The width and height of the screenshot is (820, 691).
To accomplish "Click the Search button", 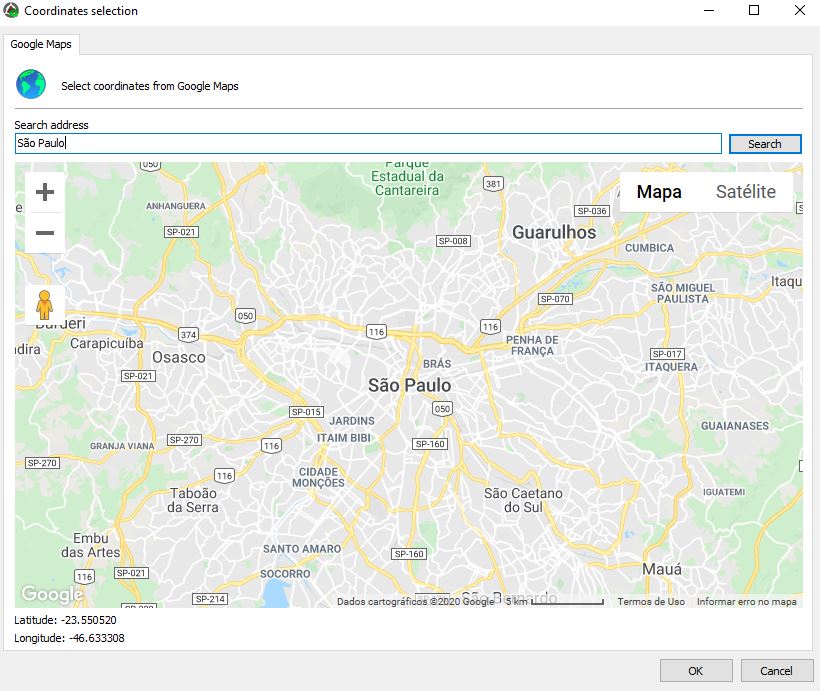I will click(765, 144).
